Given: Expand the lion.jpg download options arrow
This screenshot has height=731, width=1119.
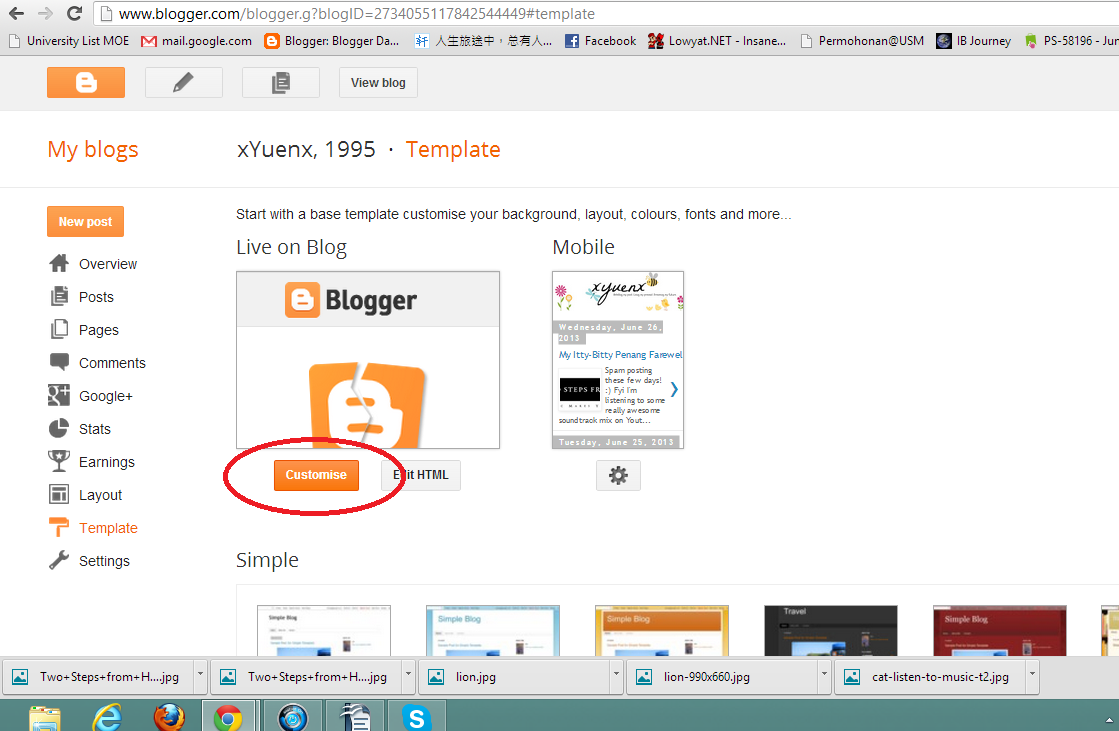Looking at the screenshot, I should 614,677.
